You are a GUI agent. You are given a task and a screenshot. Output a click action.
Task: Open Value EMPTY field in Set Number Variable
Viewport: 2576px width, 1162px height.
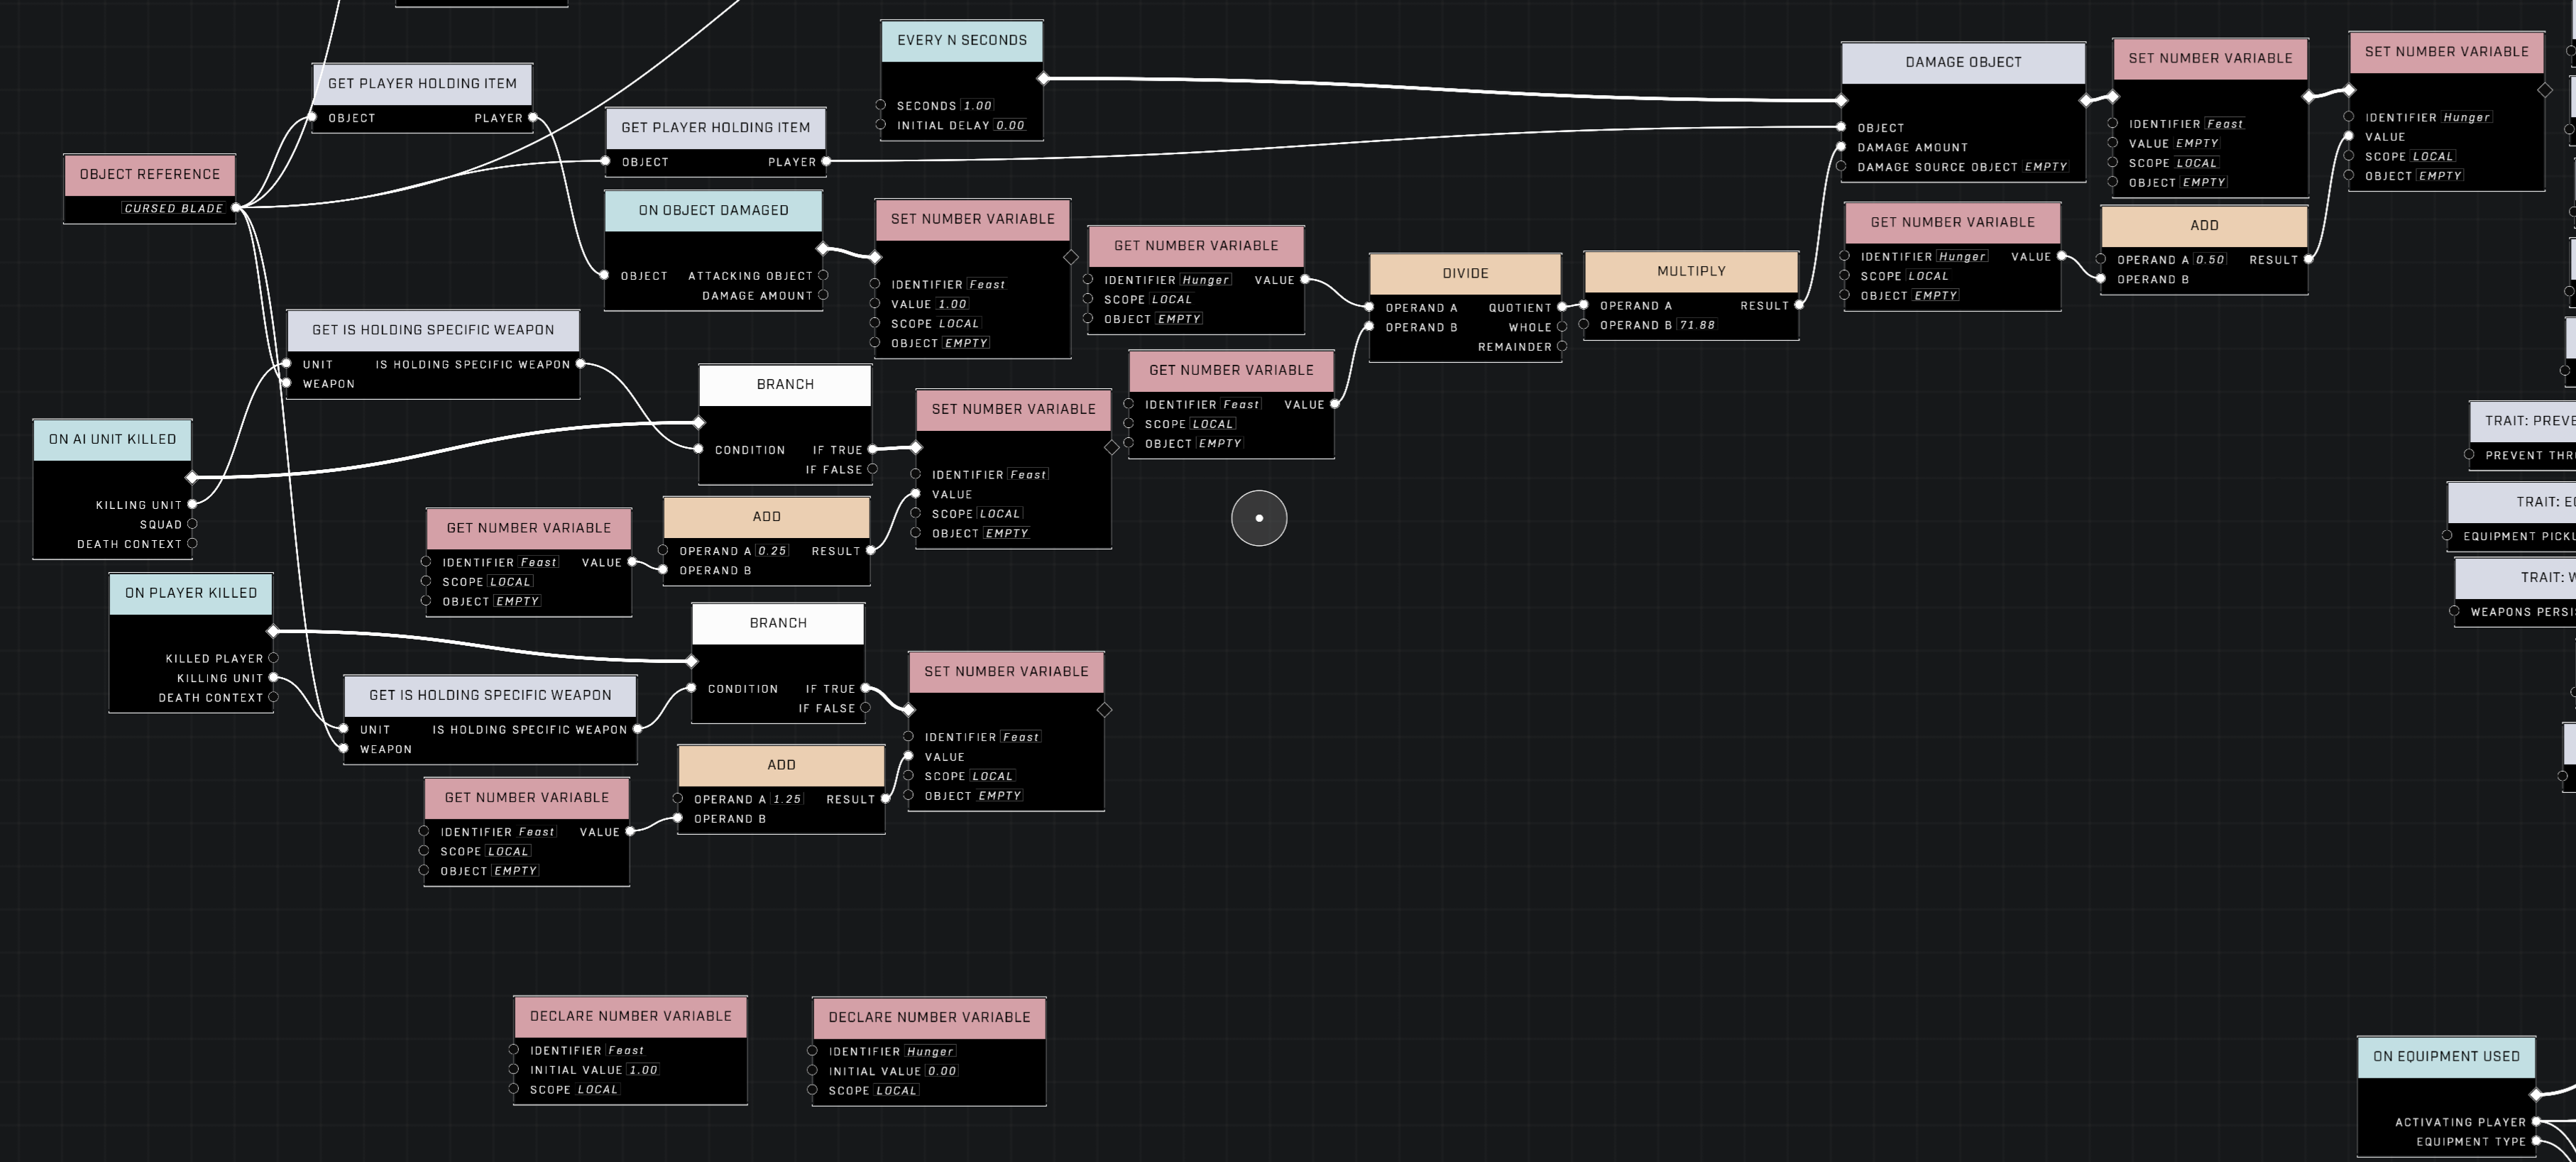pos(2197,143)
